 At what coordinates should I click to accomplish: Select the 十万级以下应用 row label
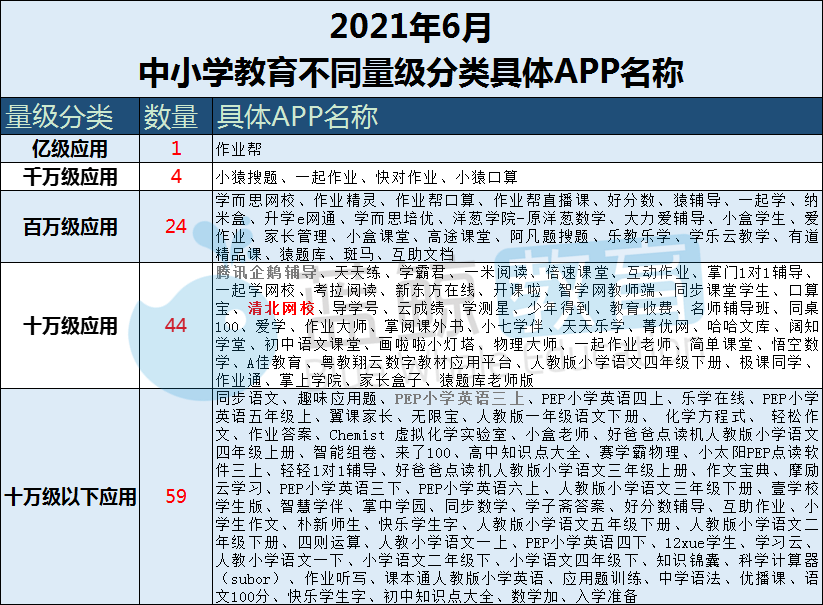[x=70, y=496]
